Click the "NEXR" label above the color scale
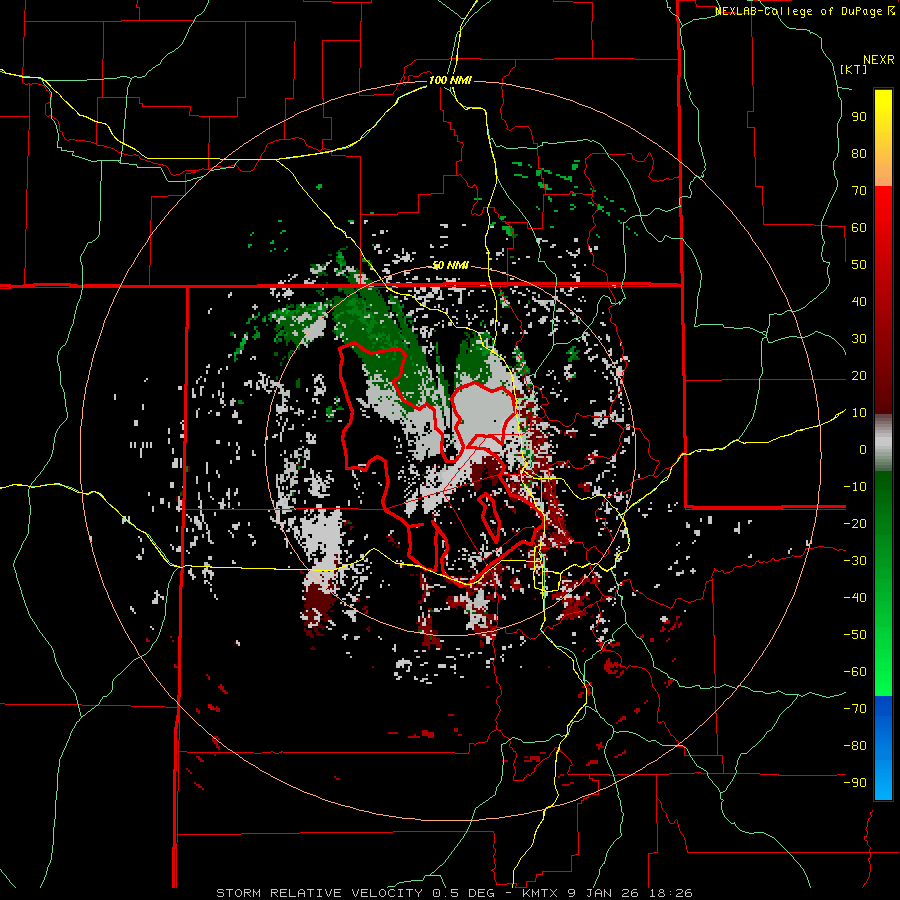This screenshot has height=900, width=900. 879,60
